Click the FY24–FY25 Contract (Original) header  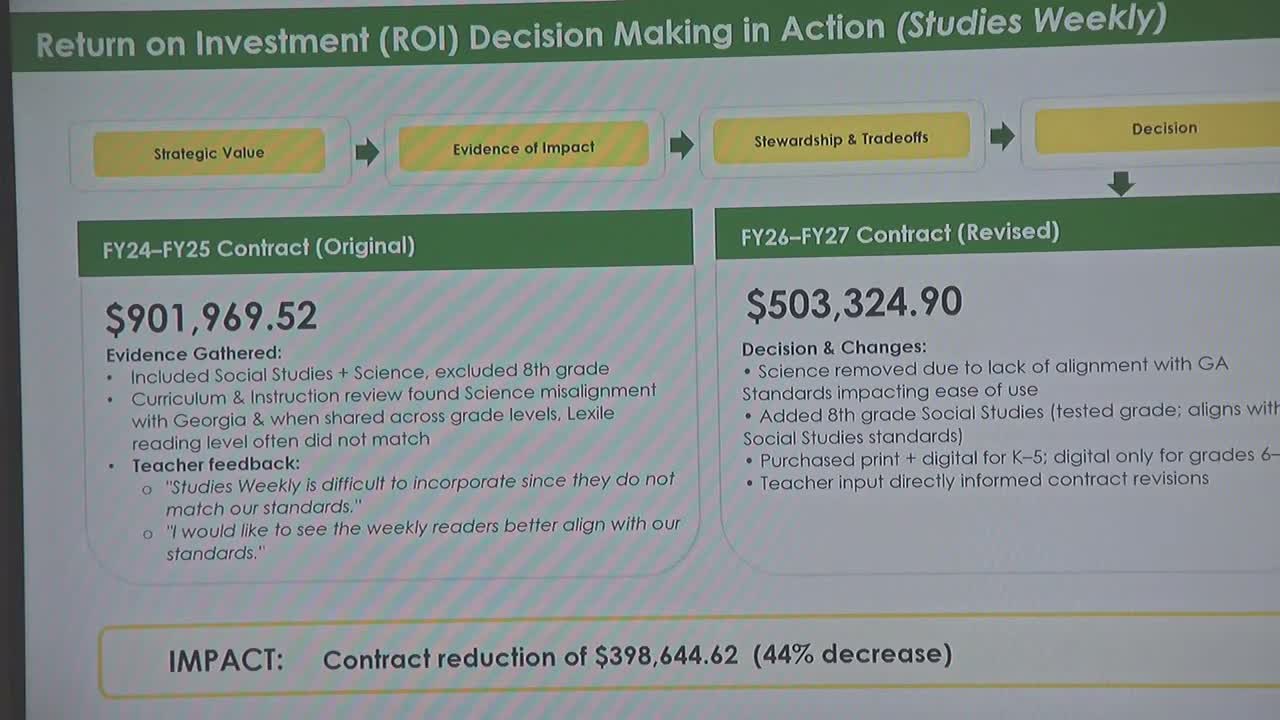tap(258, 248)
